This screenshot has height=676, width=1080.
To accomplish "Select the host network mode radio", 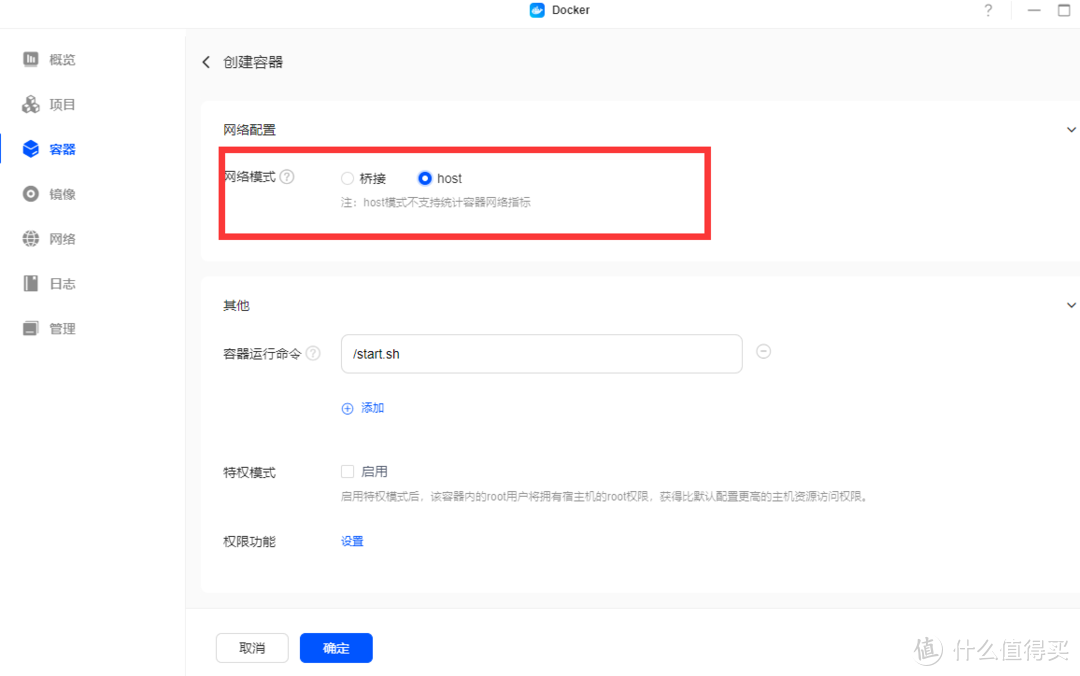I will pos(425,179).
